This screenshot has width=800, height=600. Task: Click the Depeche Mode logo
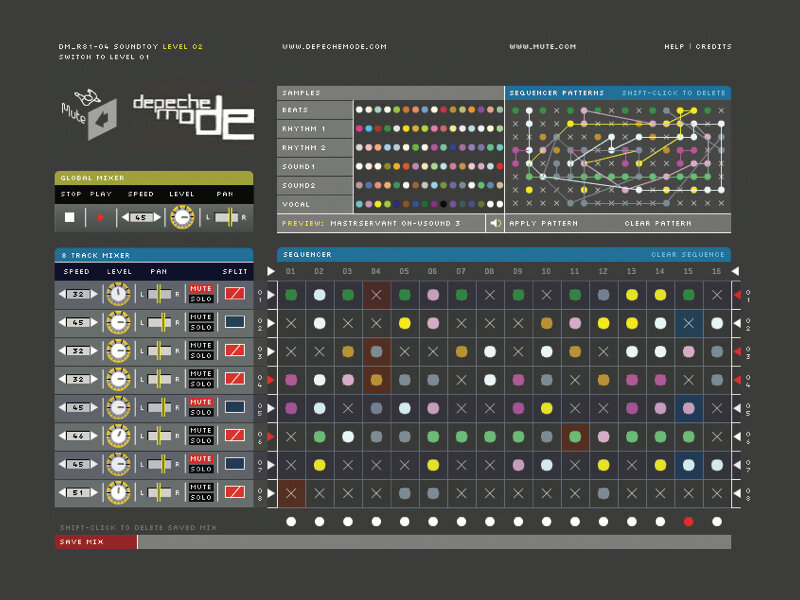pos(193,117)
